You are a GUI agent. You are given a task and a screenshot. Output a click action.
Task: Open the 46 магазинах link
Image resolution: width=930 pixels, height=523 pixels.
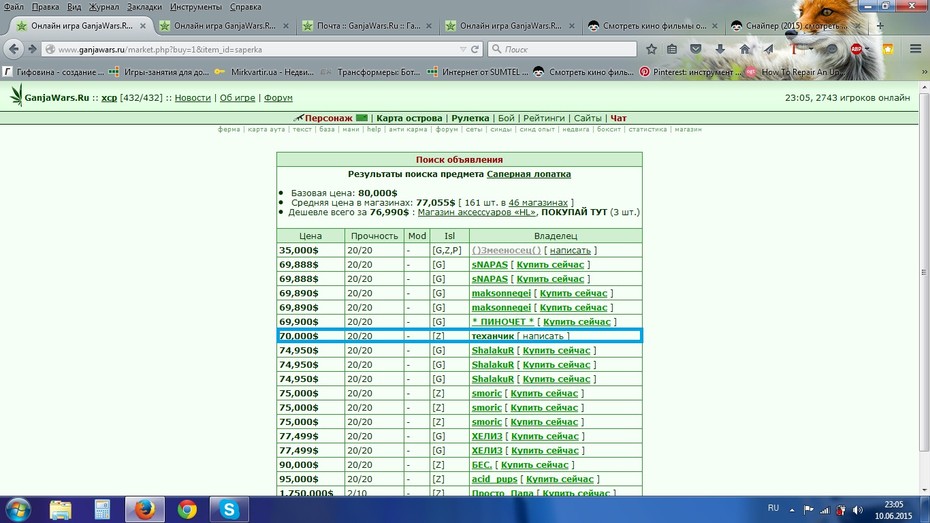coord(538,202)
